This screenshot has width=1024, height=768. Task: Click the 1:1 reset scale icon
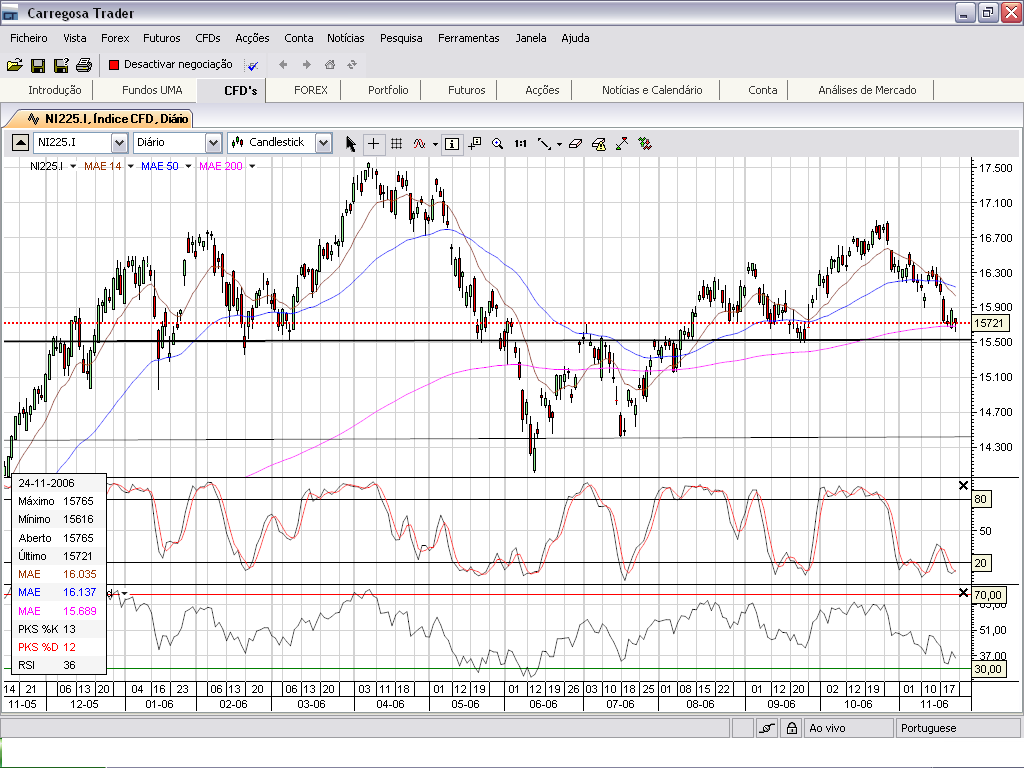click(520, 143)
